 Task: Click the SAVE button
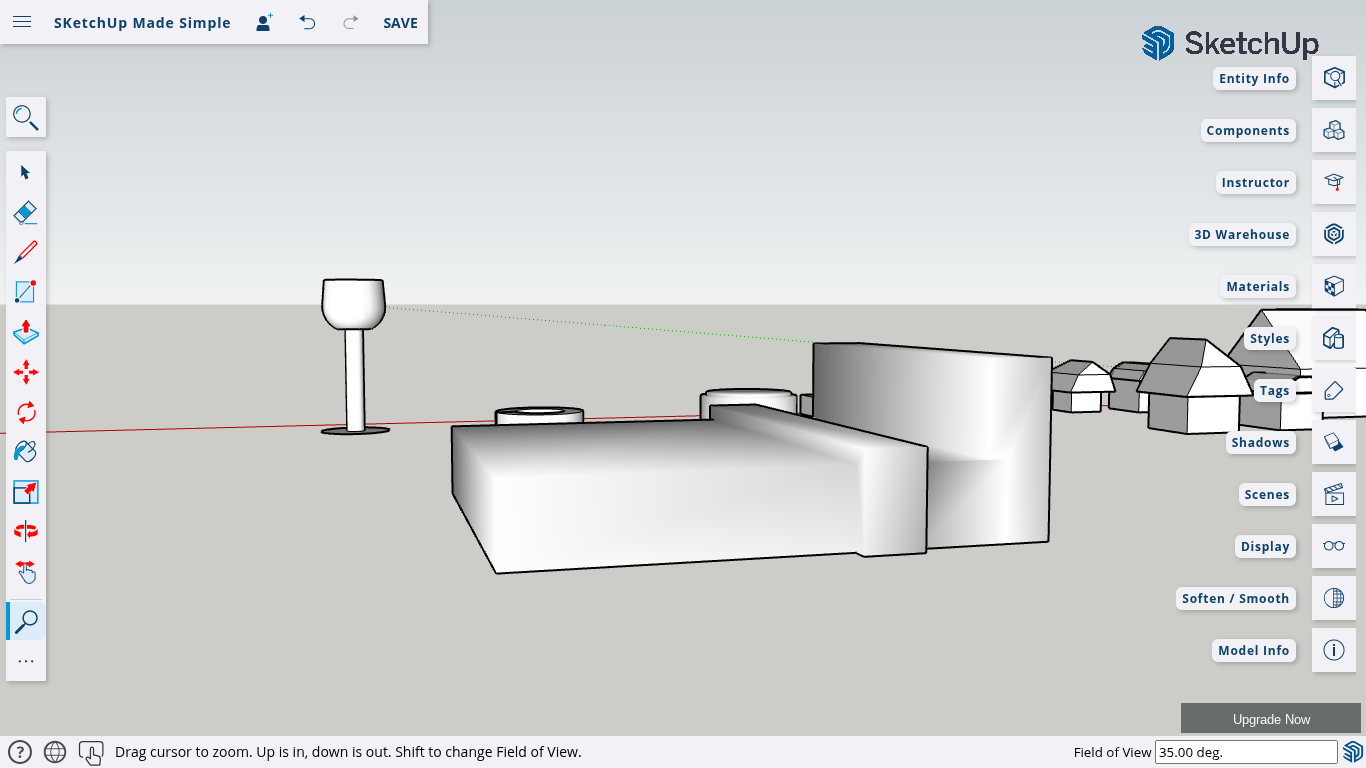click(400, 23)
